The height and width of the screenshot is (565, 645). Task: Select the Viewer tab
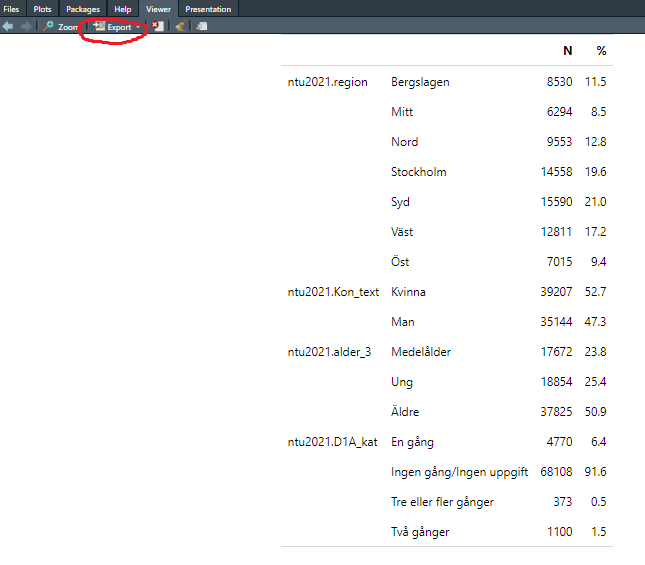coord(158,9)
